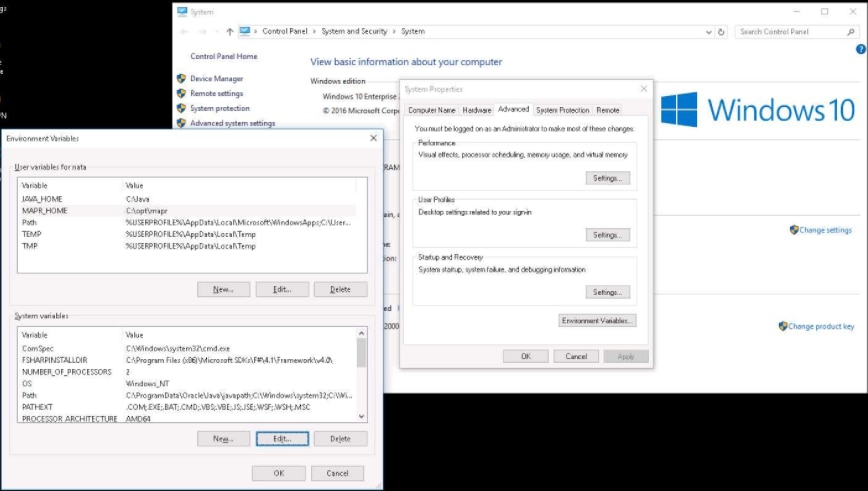Expand the chevron after System and Security breadcrumb
Image resolution: width=868 pixels, height=491 pixels.
coord(395,31)
